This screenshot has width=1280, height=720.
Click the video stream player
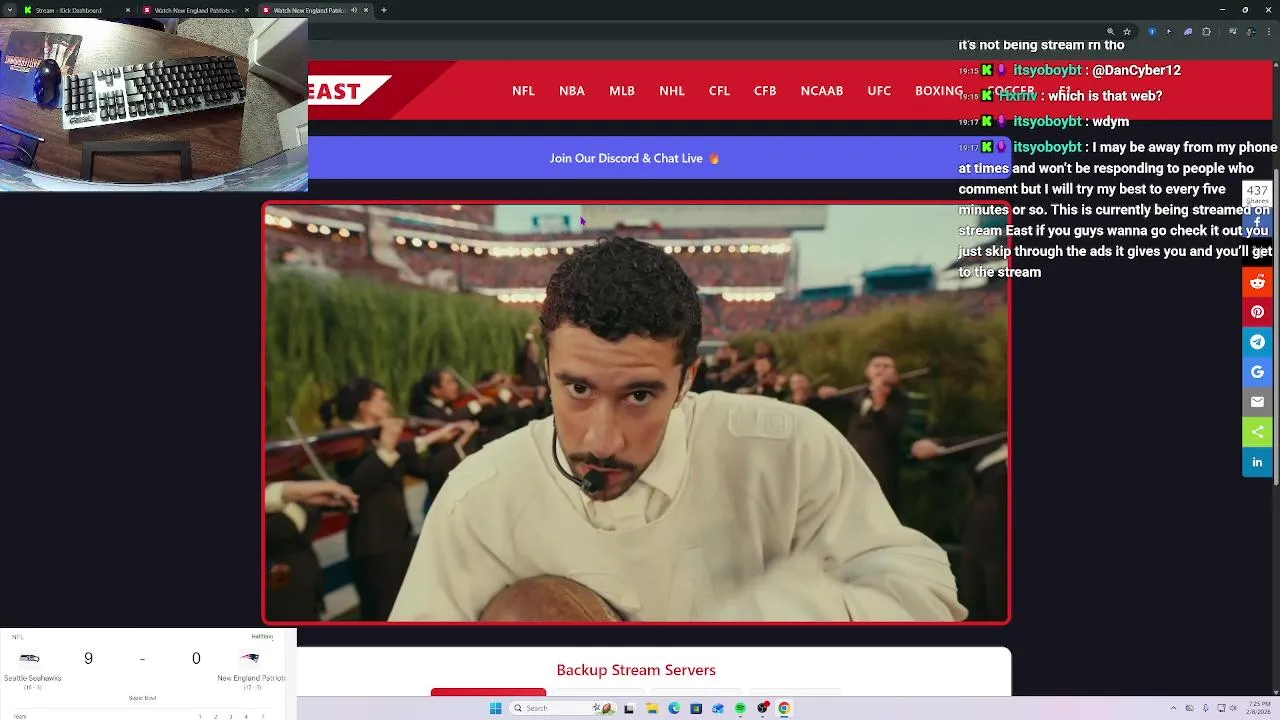636,413
